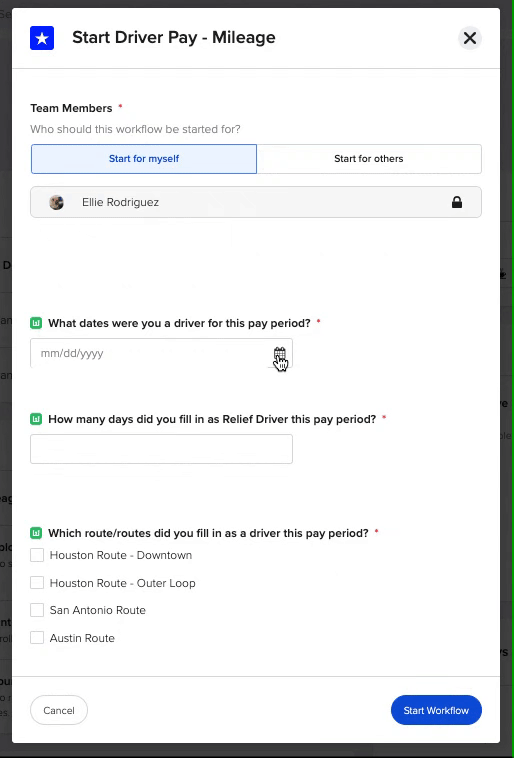
Task: Click the blue star workflow icon
Action: (42, 38)
